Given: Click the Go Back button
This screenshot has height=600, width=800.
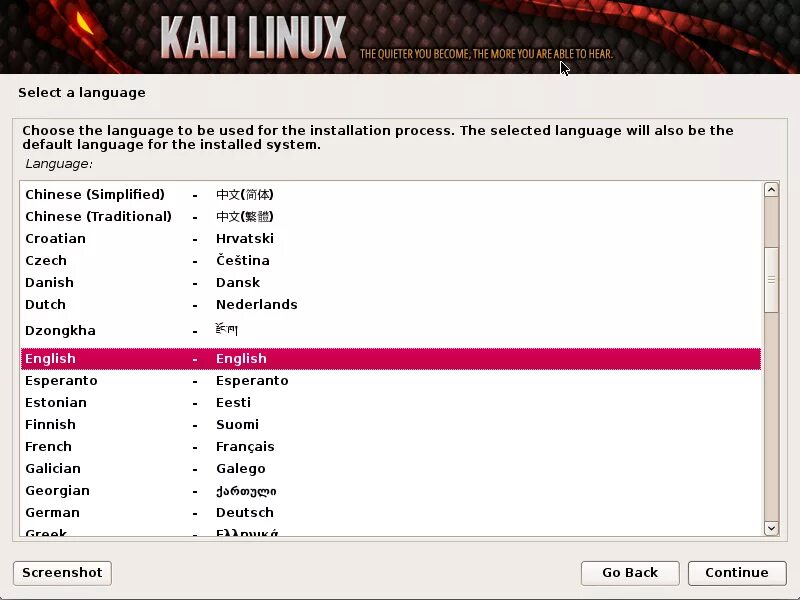Looking at the screenshot, I should pyautogui.click(x=630, y=573).
